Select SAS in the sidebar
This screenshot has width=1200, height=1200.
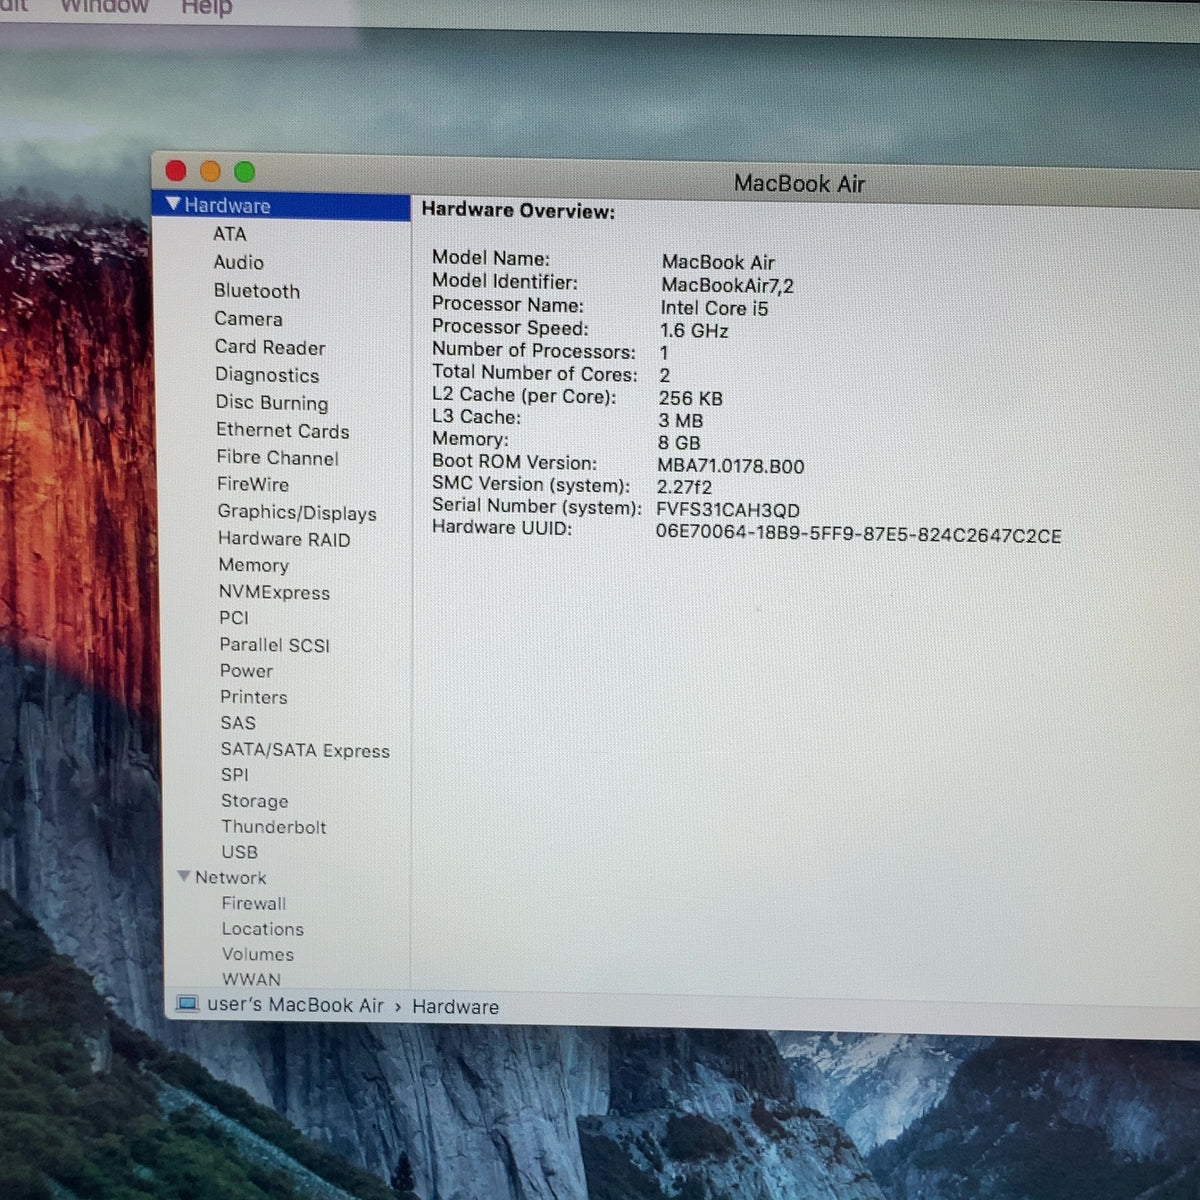click(x=238, y=723)
